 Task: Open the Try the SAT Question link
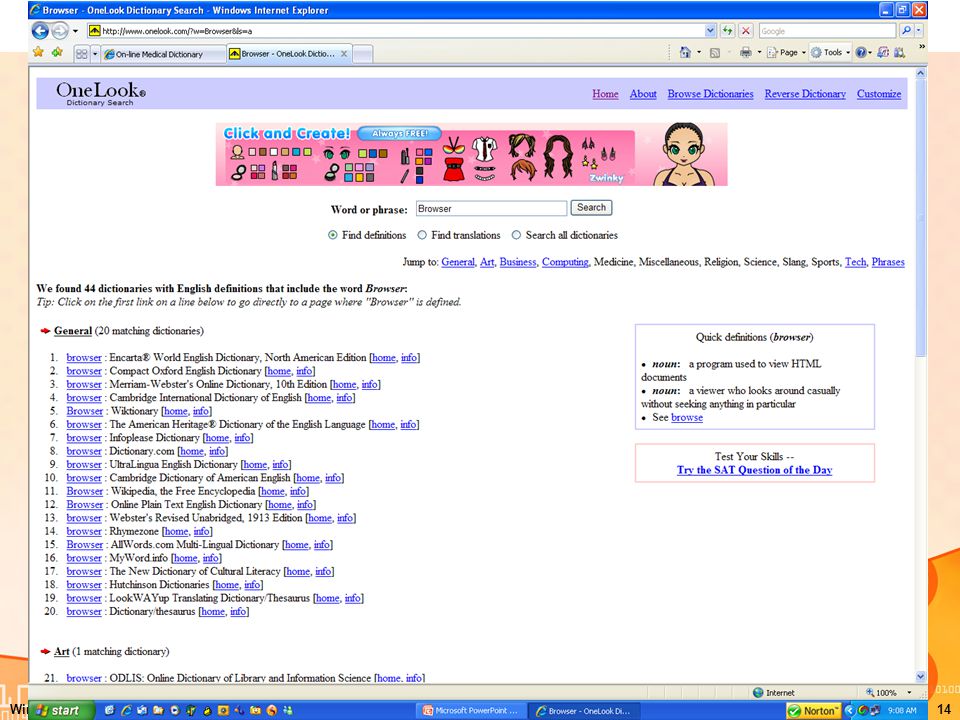[x=754, y=470]
